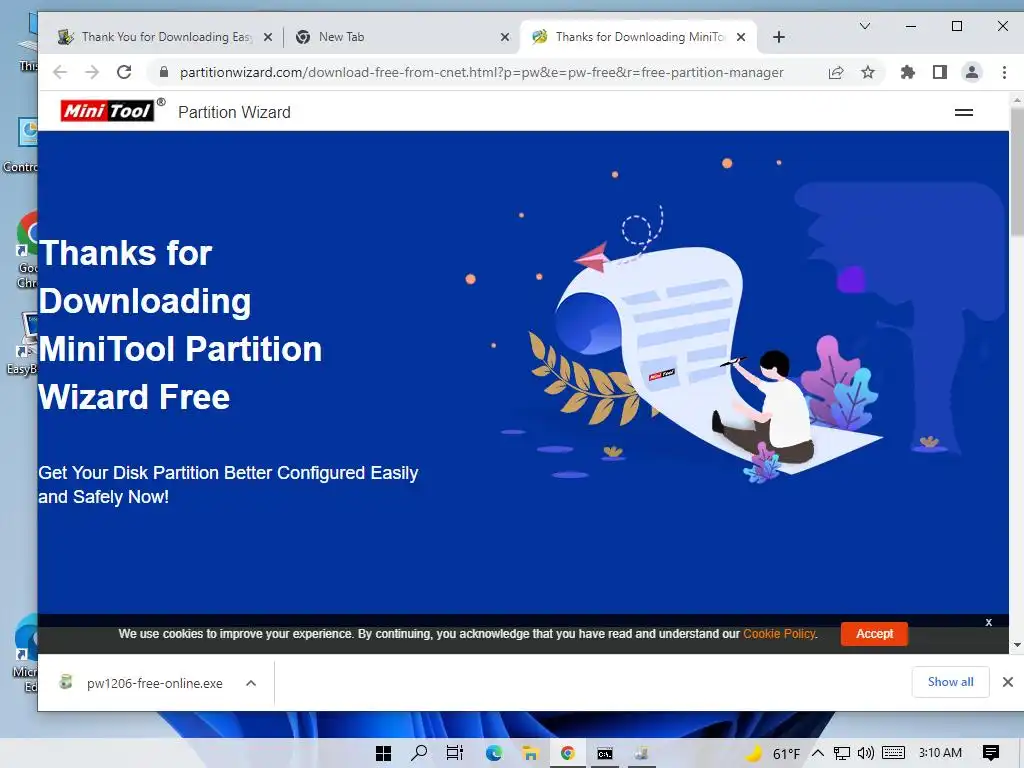The height and width of the screenshot is (768, 1024).
Task: Click the Partition Wizard header text
Action: pos(234,112)
